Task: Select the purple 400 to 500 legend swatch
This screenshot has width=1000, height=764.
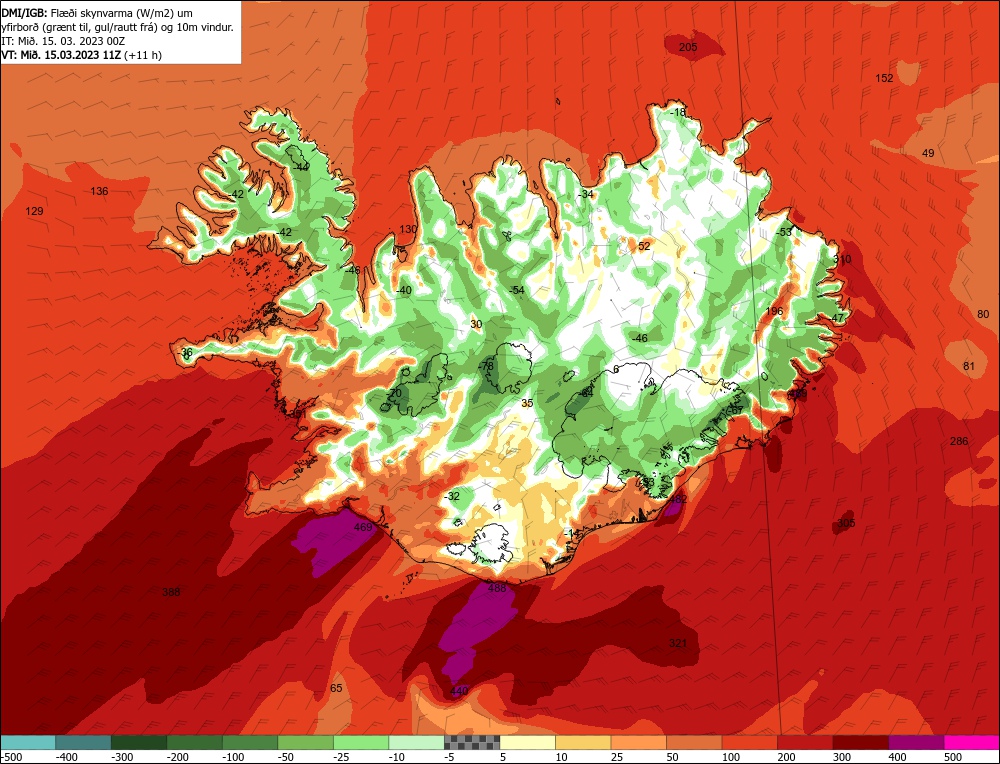Action: (x=915, y=742)
